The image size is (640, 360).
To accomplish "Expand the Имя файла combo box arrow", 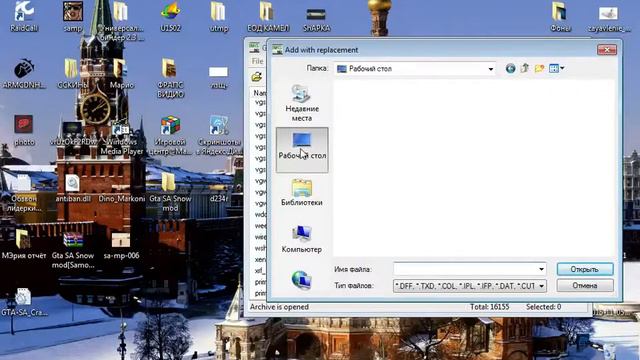I will tap(541, 269).
